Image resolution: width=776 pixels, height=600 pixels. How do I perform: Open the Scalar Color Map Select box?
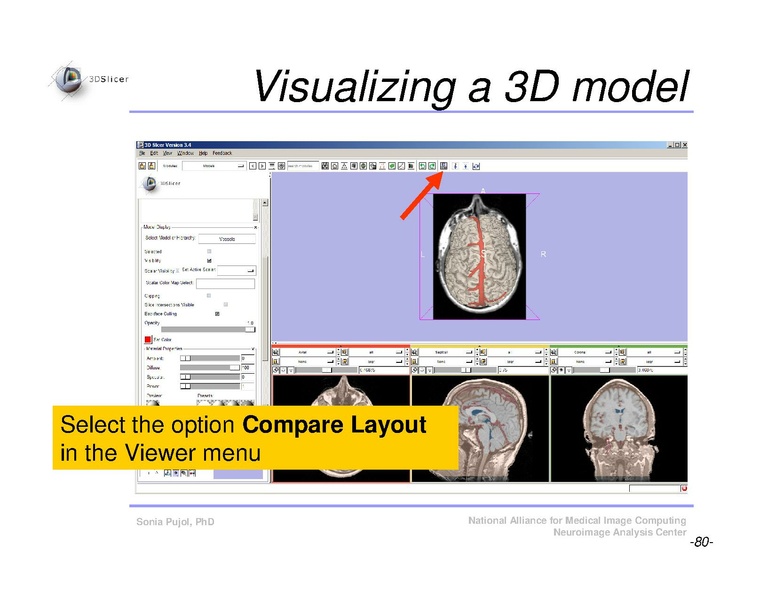coord(225,283)
